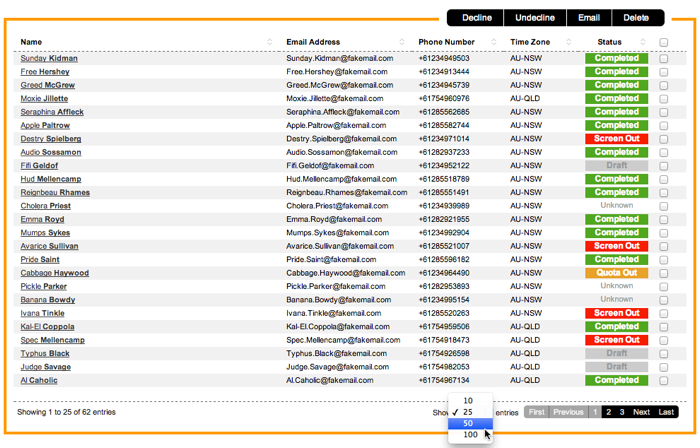Select the checkbox in Al Caholic row
Viewport: 700px width, 448px height.
click(x=664, y=381)
